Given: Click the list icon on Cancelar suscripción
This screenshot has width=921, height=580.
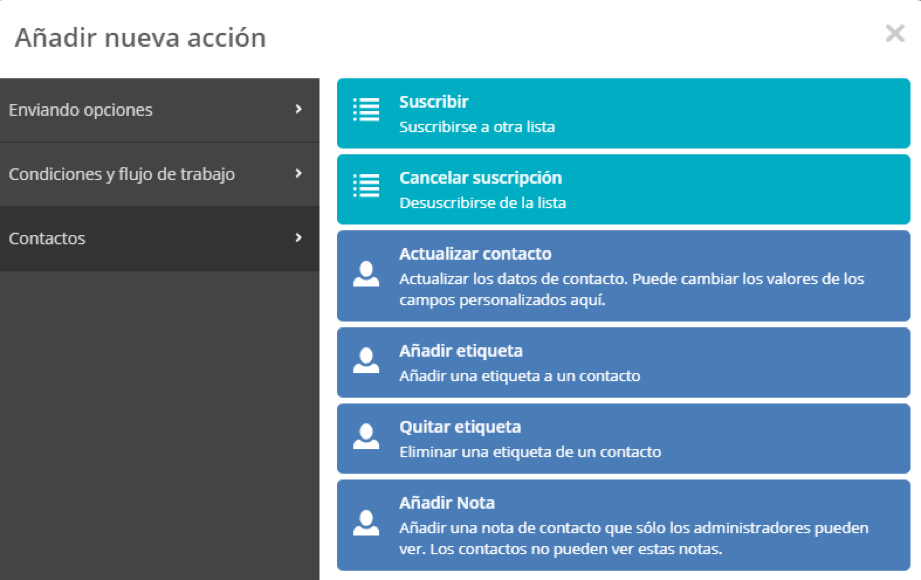Looking at the screenshot, I should click(x=366, y=183).
